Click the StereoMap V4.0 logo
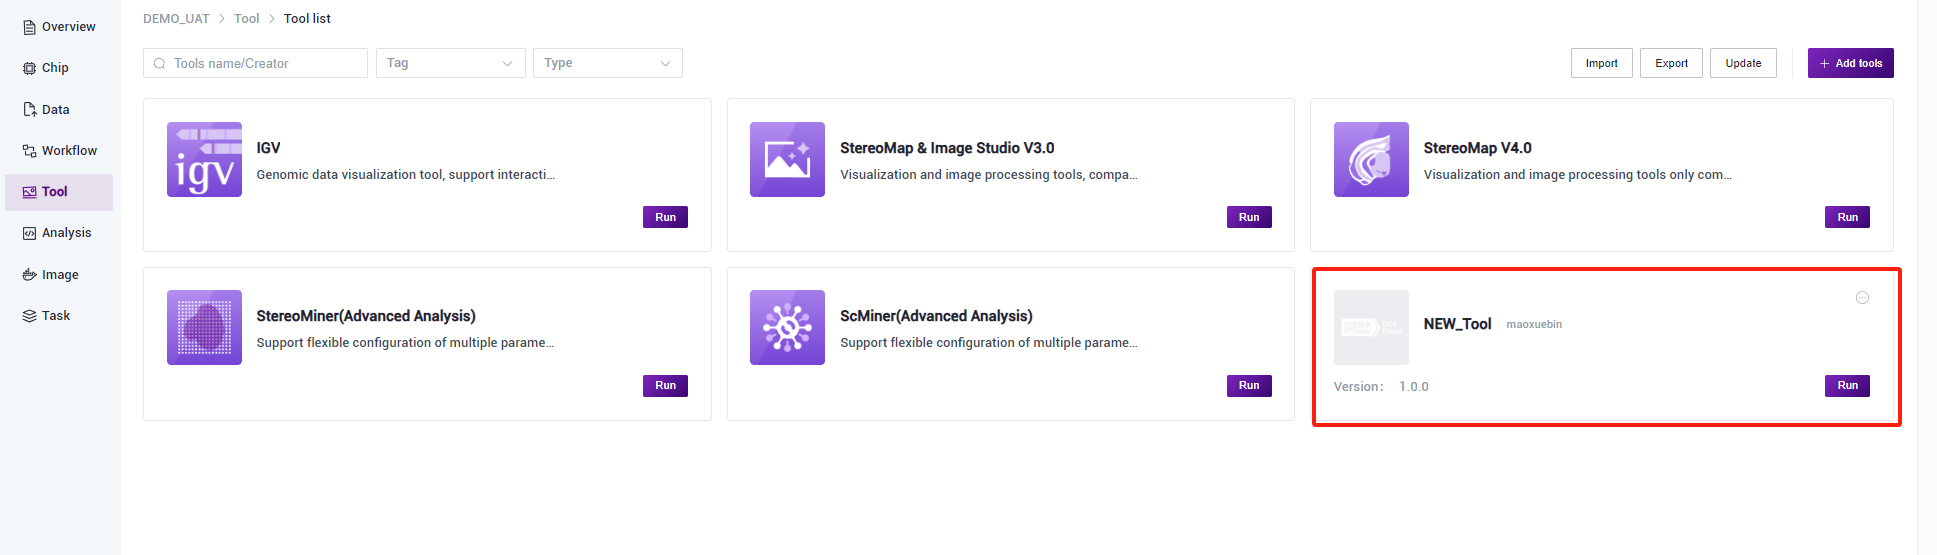The width and height of the screenshot is (1937, 555). (1371, 160)
